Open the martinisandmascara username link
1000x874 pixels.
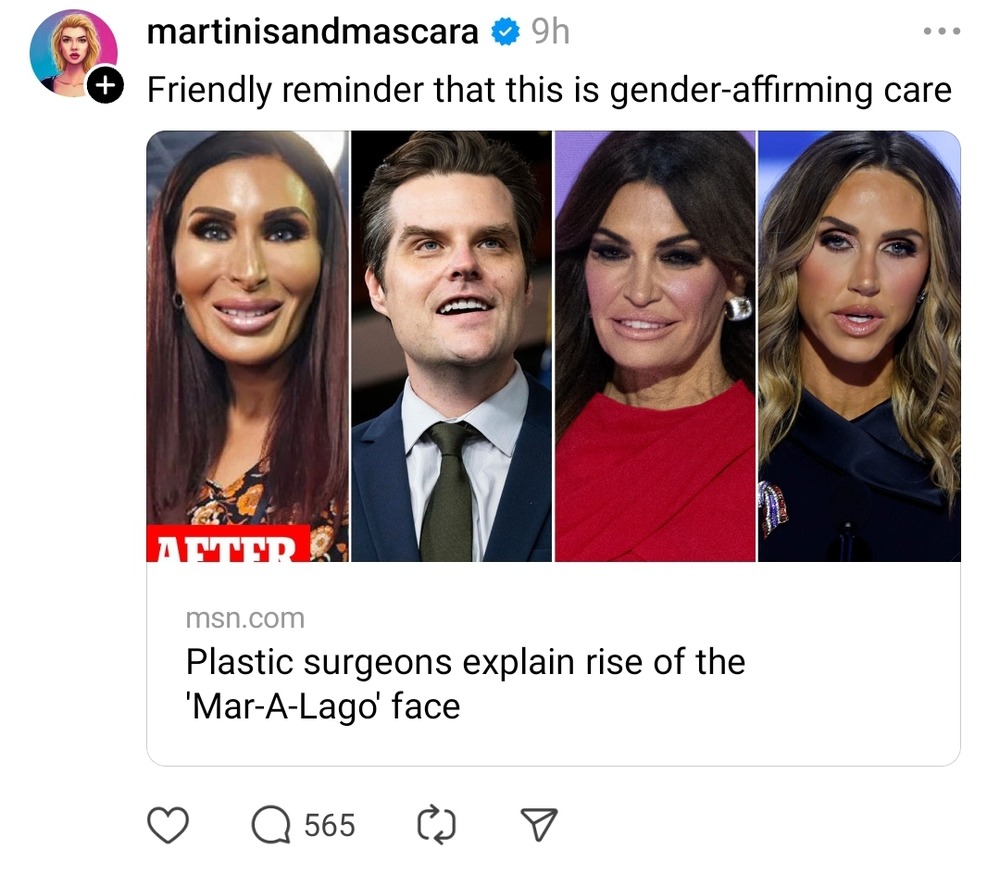pos(312,32)
